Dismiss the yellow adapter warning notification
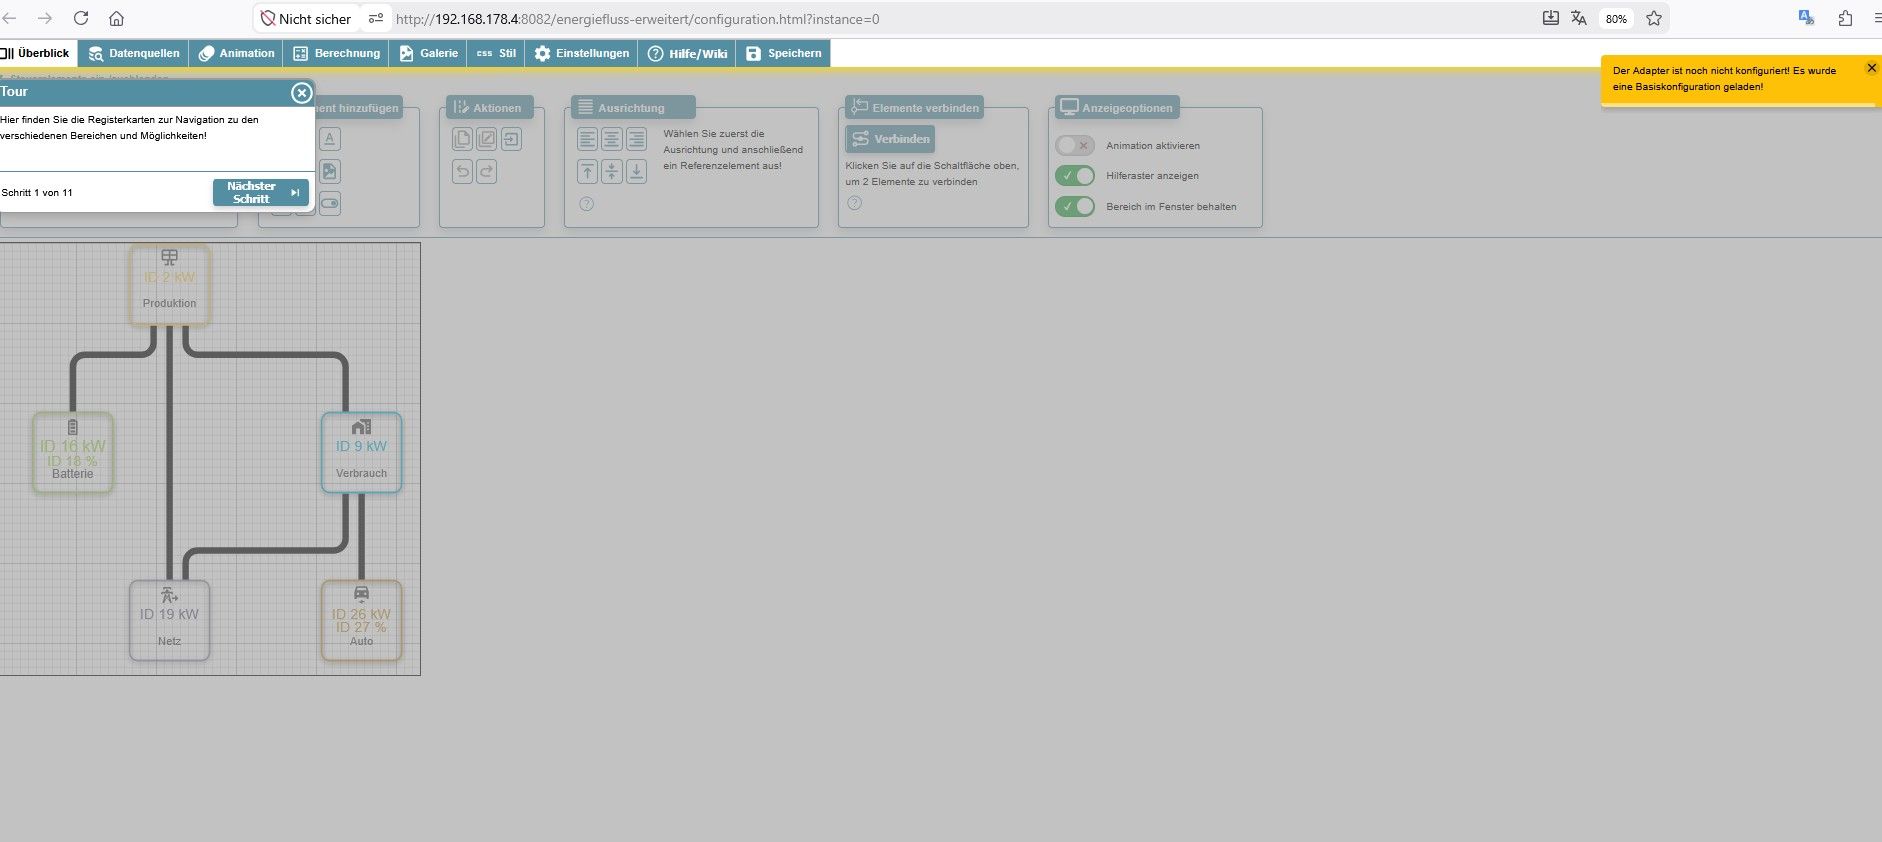Viewport: 1882px width, 842px height. click(x=1872, y=68)
